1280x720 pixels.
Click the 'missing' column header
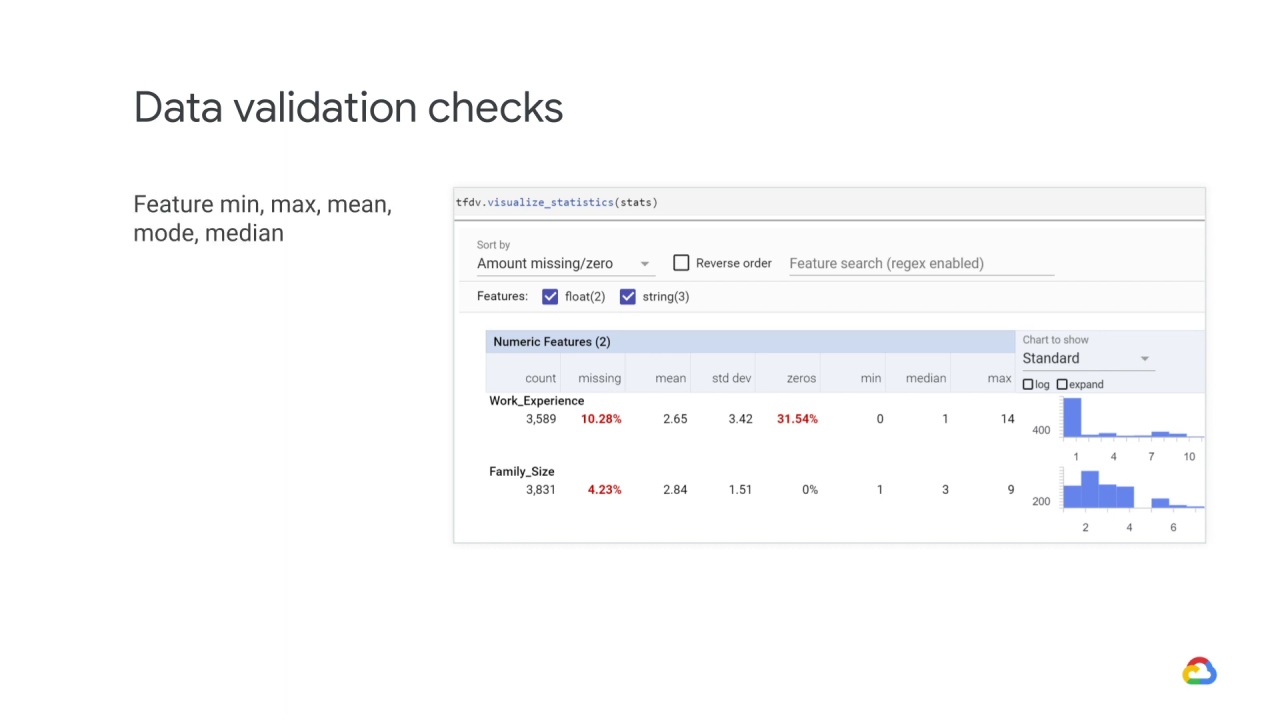(599, 379)
